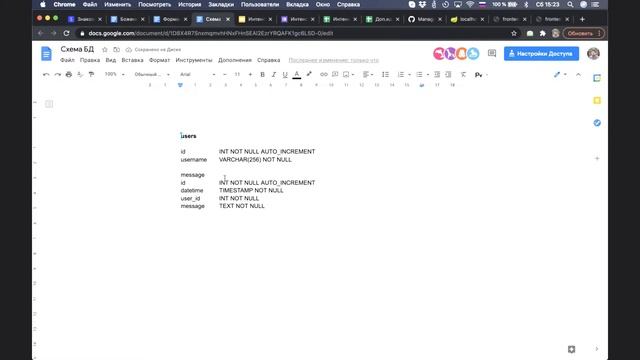Open the Explore button

[571, 349]
